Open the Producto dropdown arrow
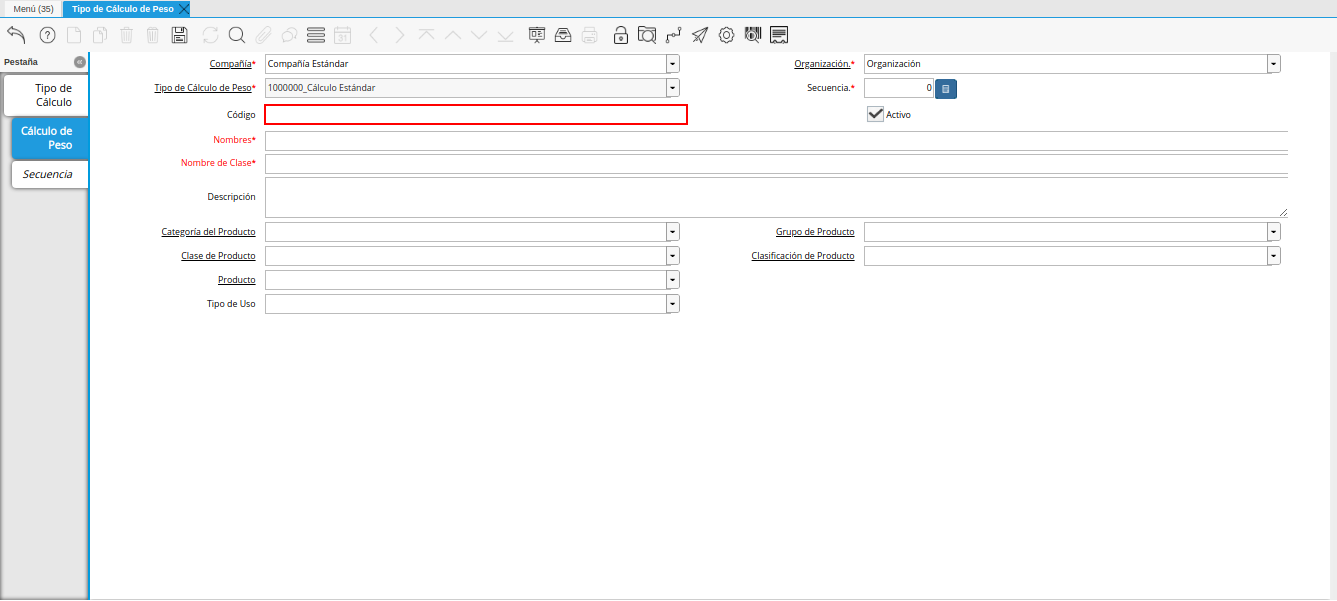1337x601 pixels. [672, 280]
